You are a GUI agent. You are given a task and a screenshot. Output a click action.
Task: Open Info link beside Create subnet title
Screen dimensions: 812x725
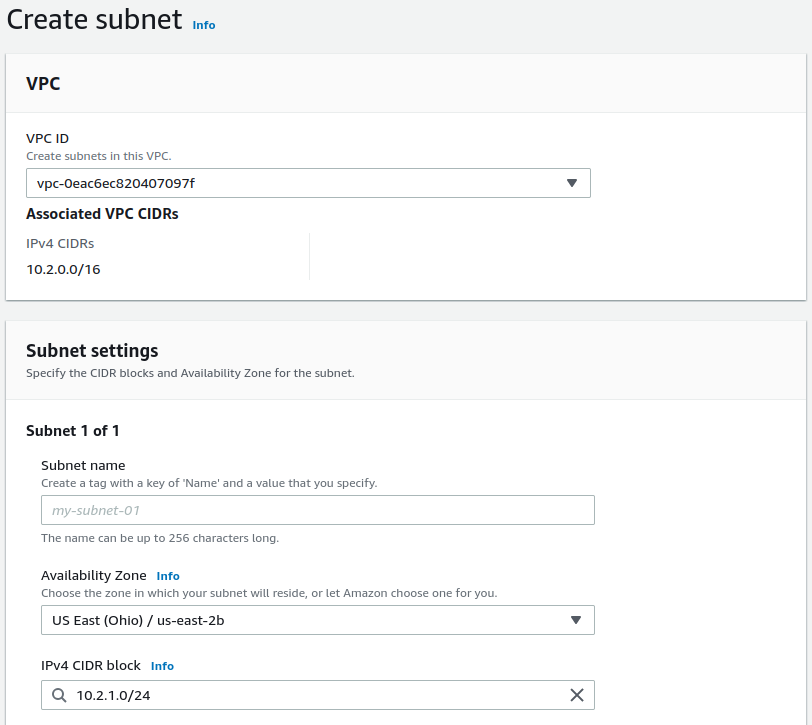click(x=204, y=25)
